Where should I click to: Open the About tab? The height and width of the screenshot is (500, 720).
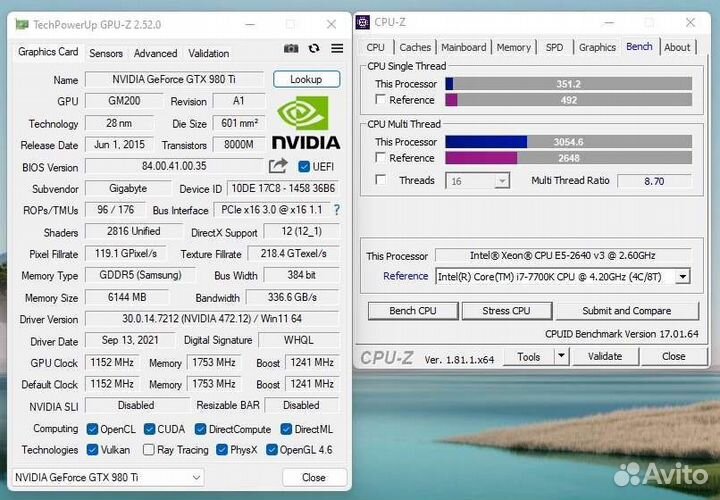click(677, 47)
